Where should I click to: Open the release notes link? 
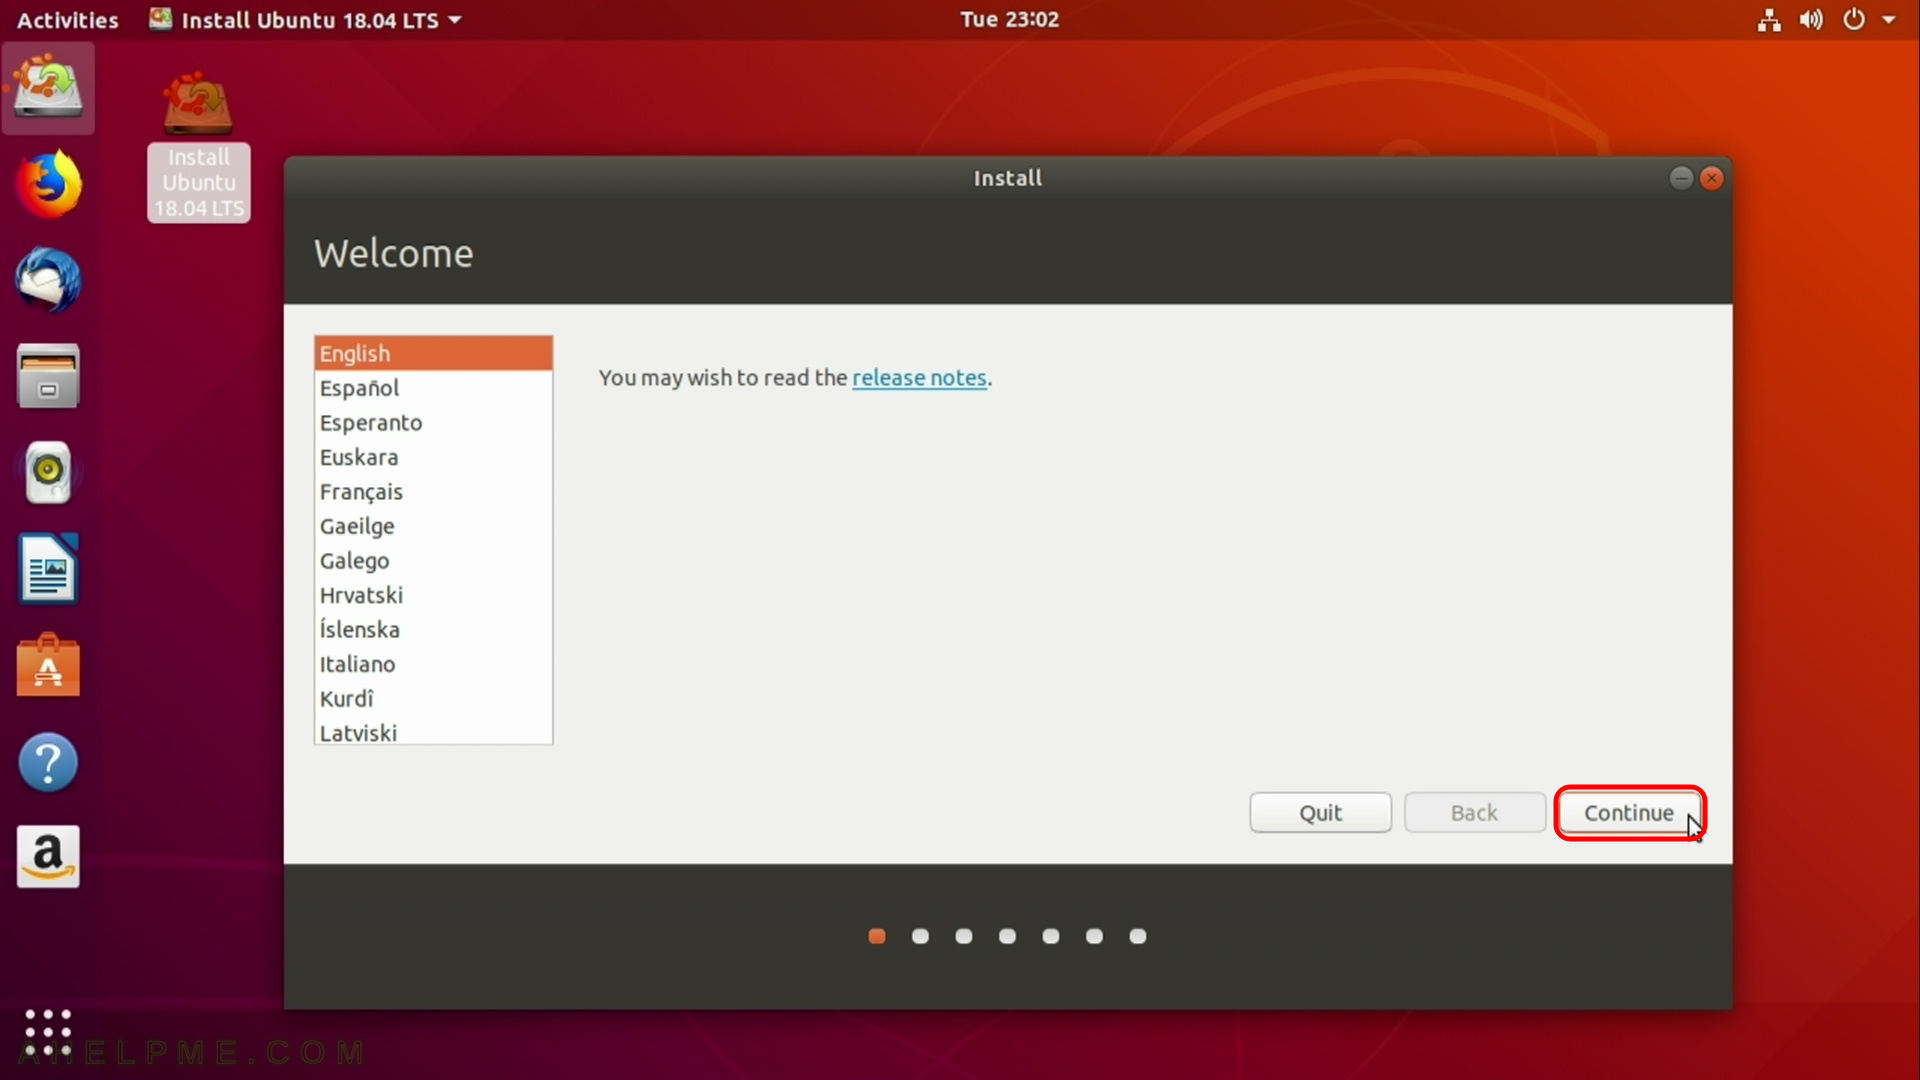(919, 378)
